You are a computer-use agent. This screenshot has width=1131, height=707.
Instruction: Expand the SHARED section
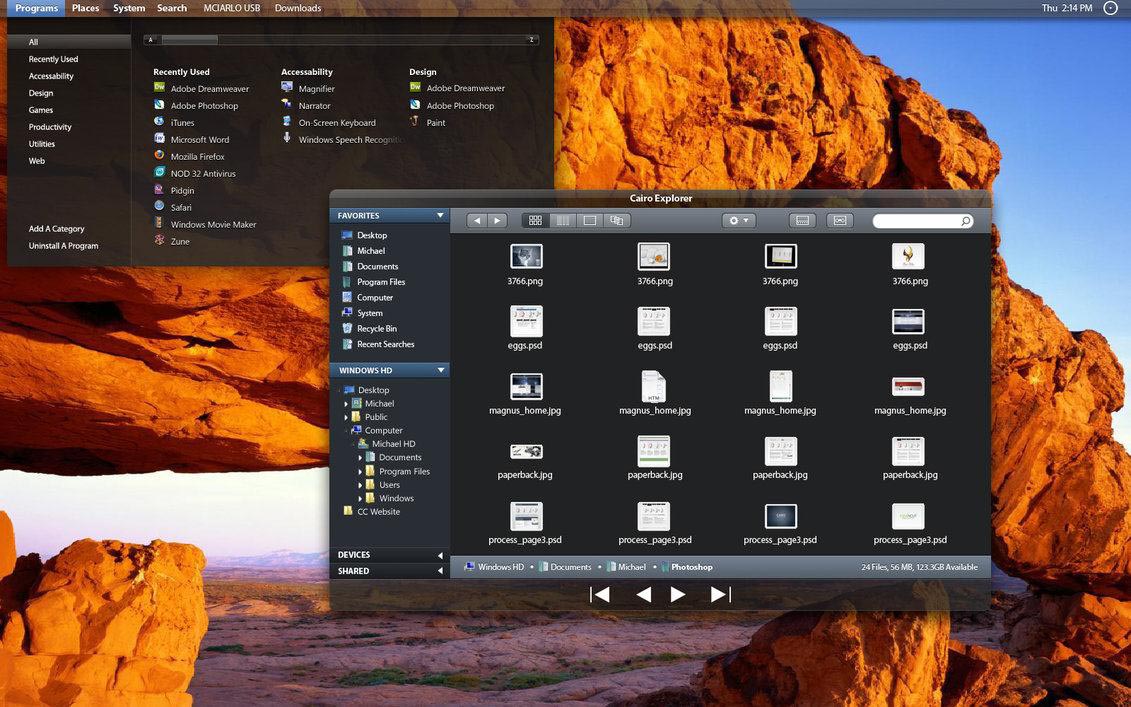coord(440,571)
